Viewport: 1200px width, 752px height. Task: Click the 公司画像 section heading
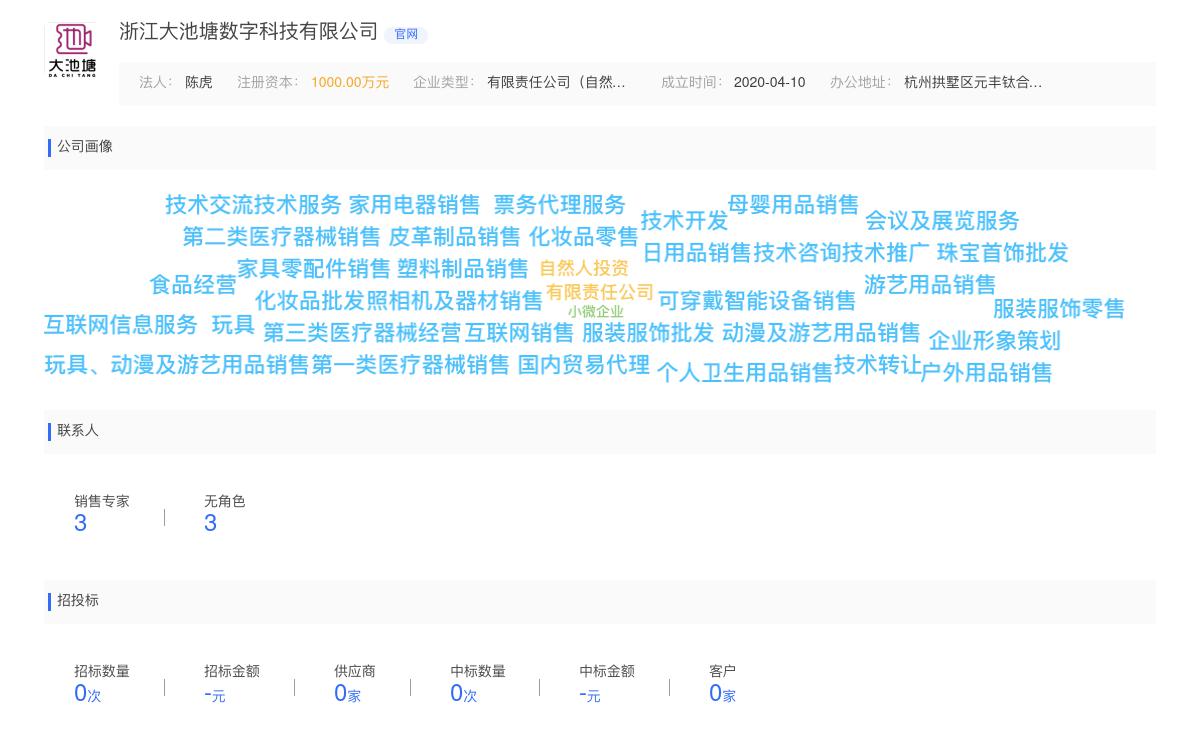point(85,147)
